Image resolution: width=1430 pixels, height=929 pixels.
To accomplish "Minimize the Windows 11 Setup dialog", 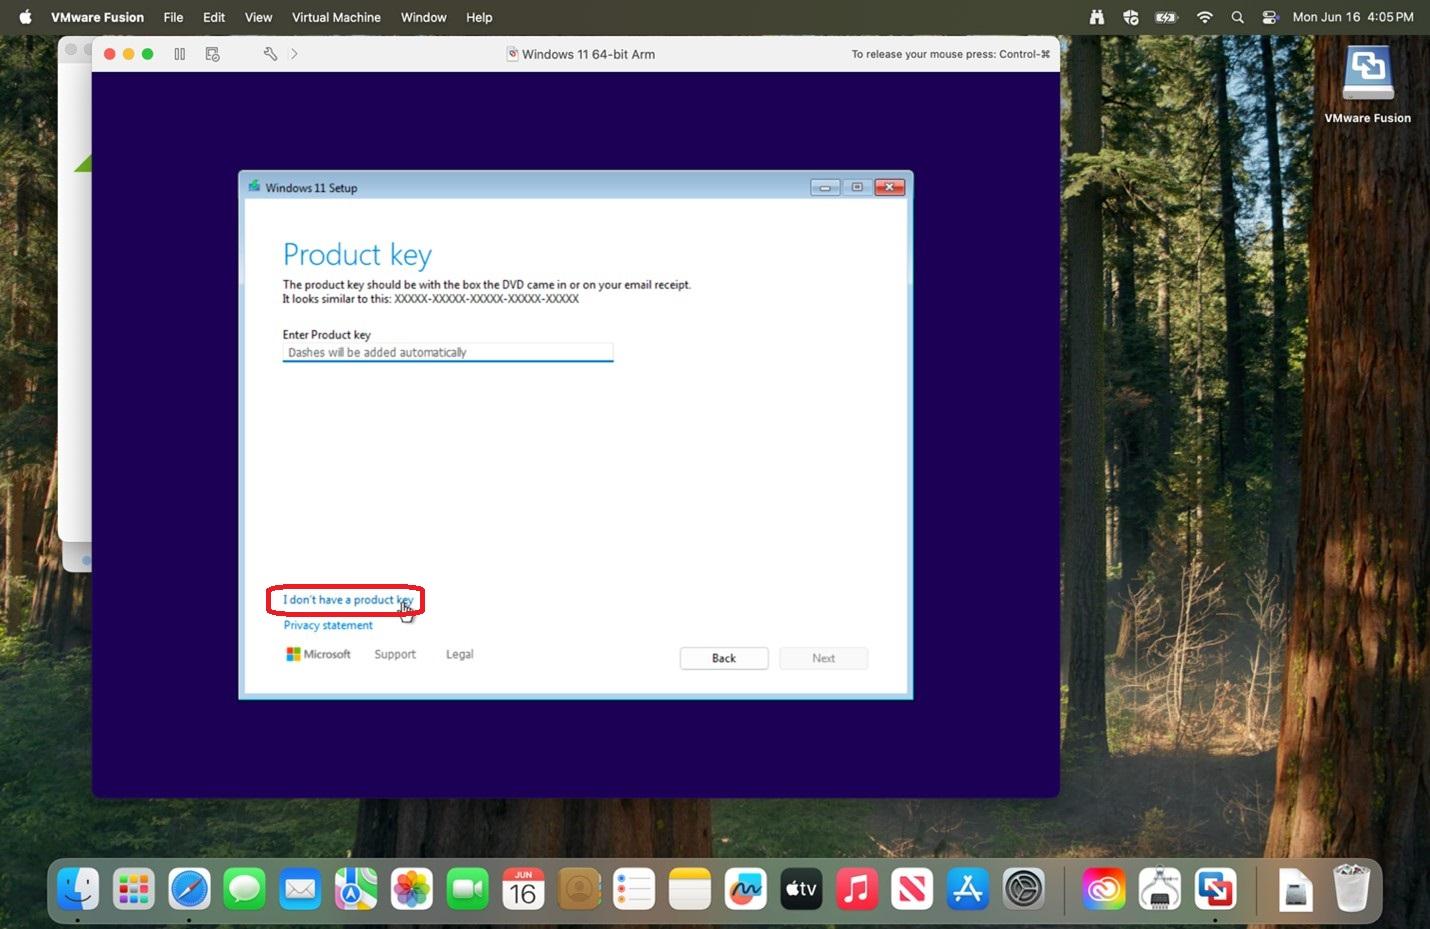I will click(x=825, y=187).
